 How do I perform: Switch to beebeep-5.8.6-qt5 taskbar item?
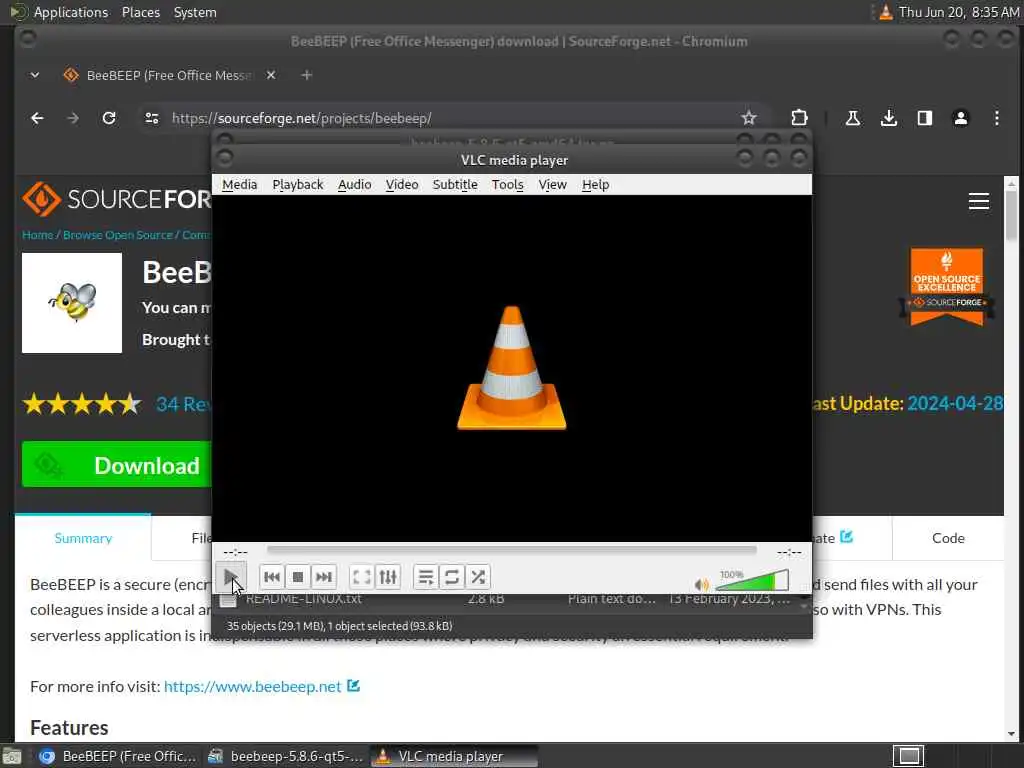[285, 756]
